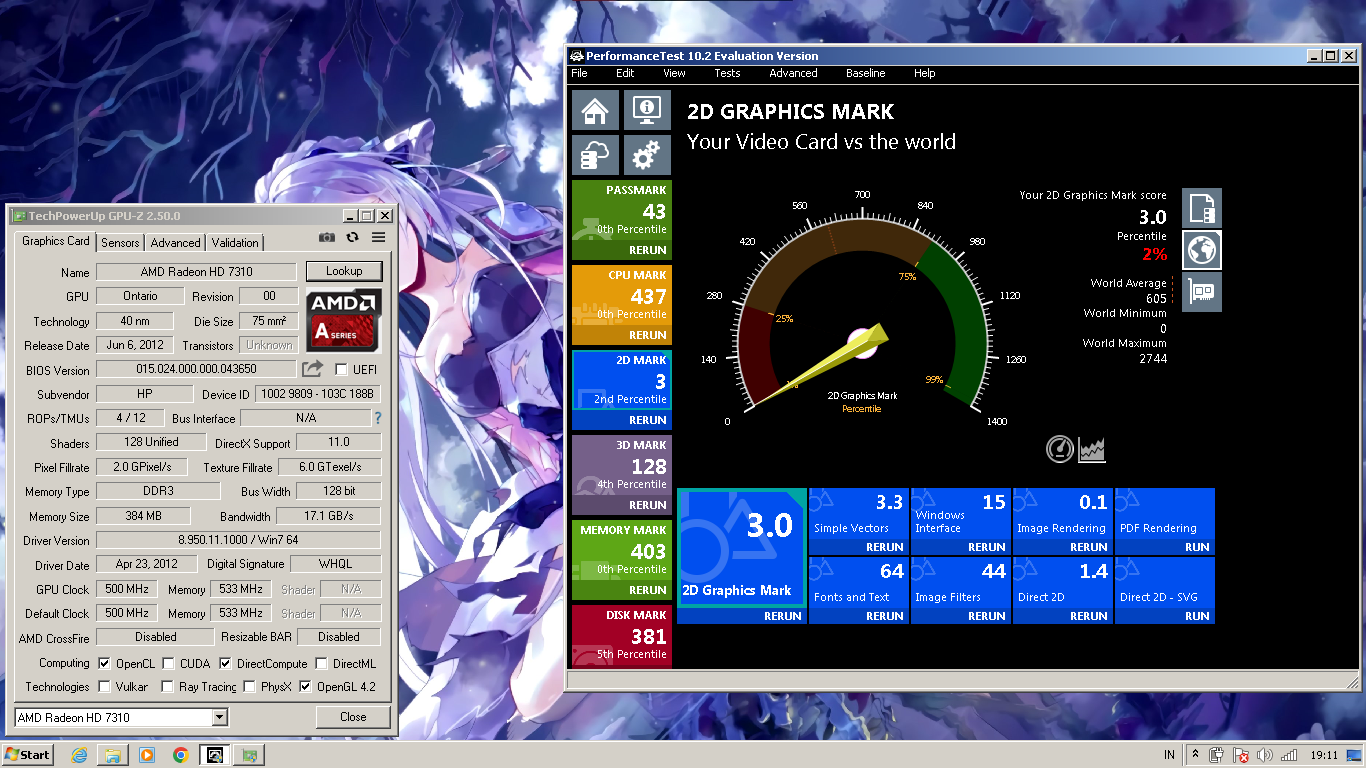The width and height of the screenshot is (1366, 768).
Task: Toggle the DirectML checkbox
Action: pyautogui.click(x=321, y=663)
